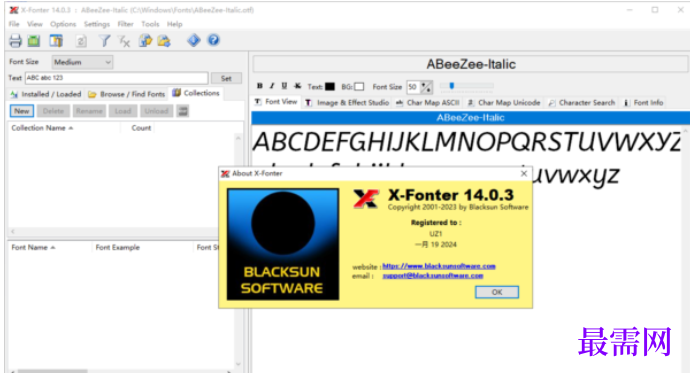Click the refresh document toolbar icon

81,41
